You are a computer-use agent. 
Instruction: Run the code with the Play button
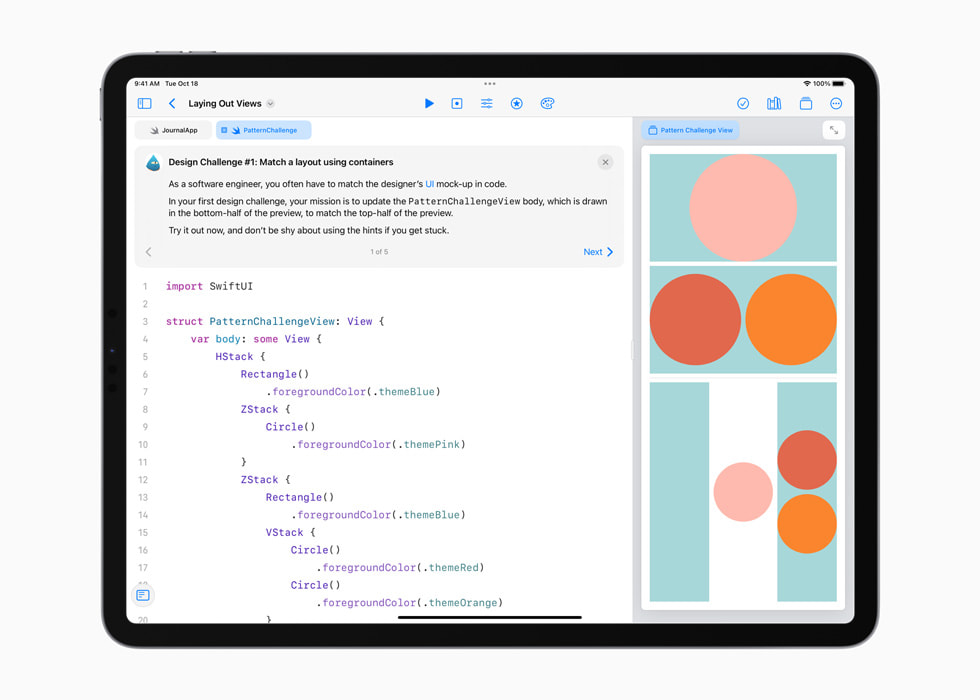pyautogui.click(x=429, y=103)
